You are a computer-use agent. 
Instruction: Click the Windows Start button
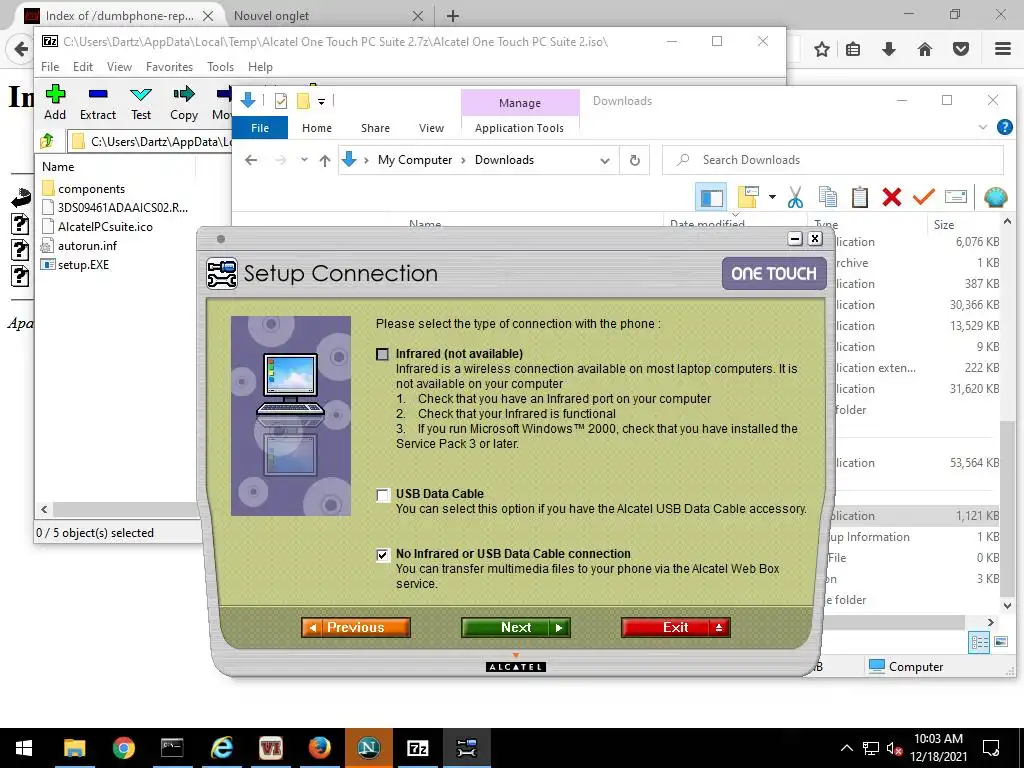pyautogui.click(x=24, y=748)
